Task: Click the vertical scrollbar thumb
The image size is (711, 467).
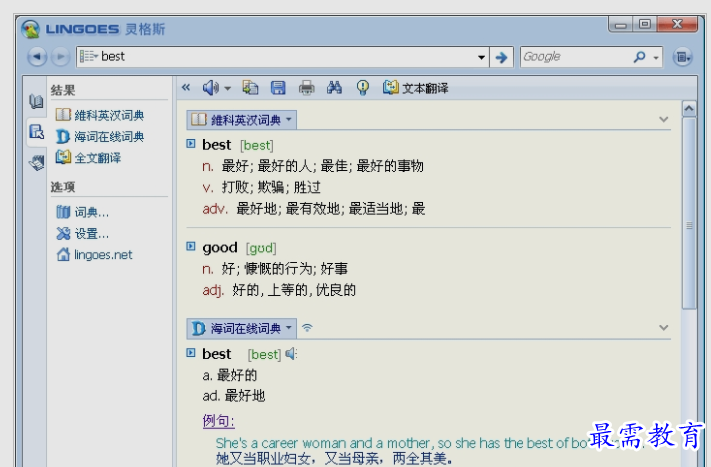Action: (689, 213)
